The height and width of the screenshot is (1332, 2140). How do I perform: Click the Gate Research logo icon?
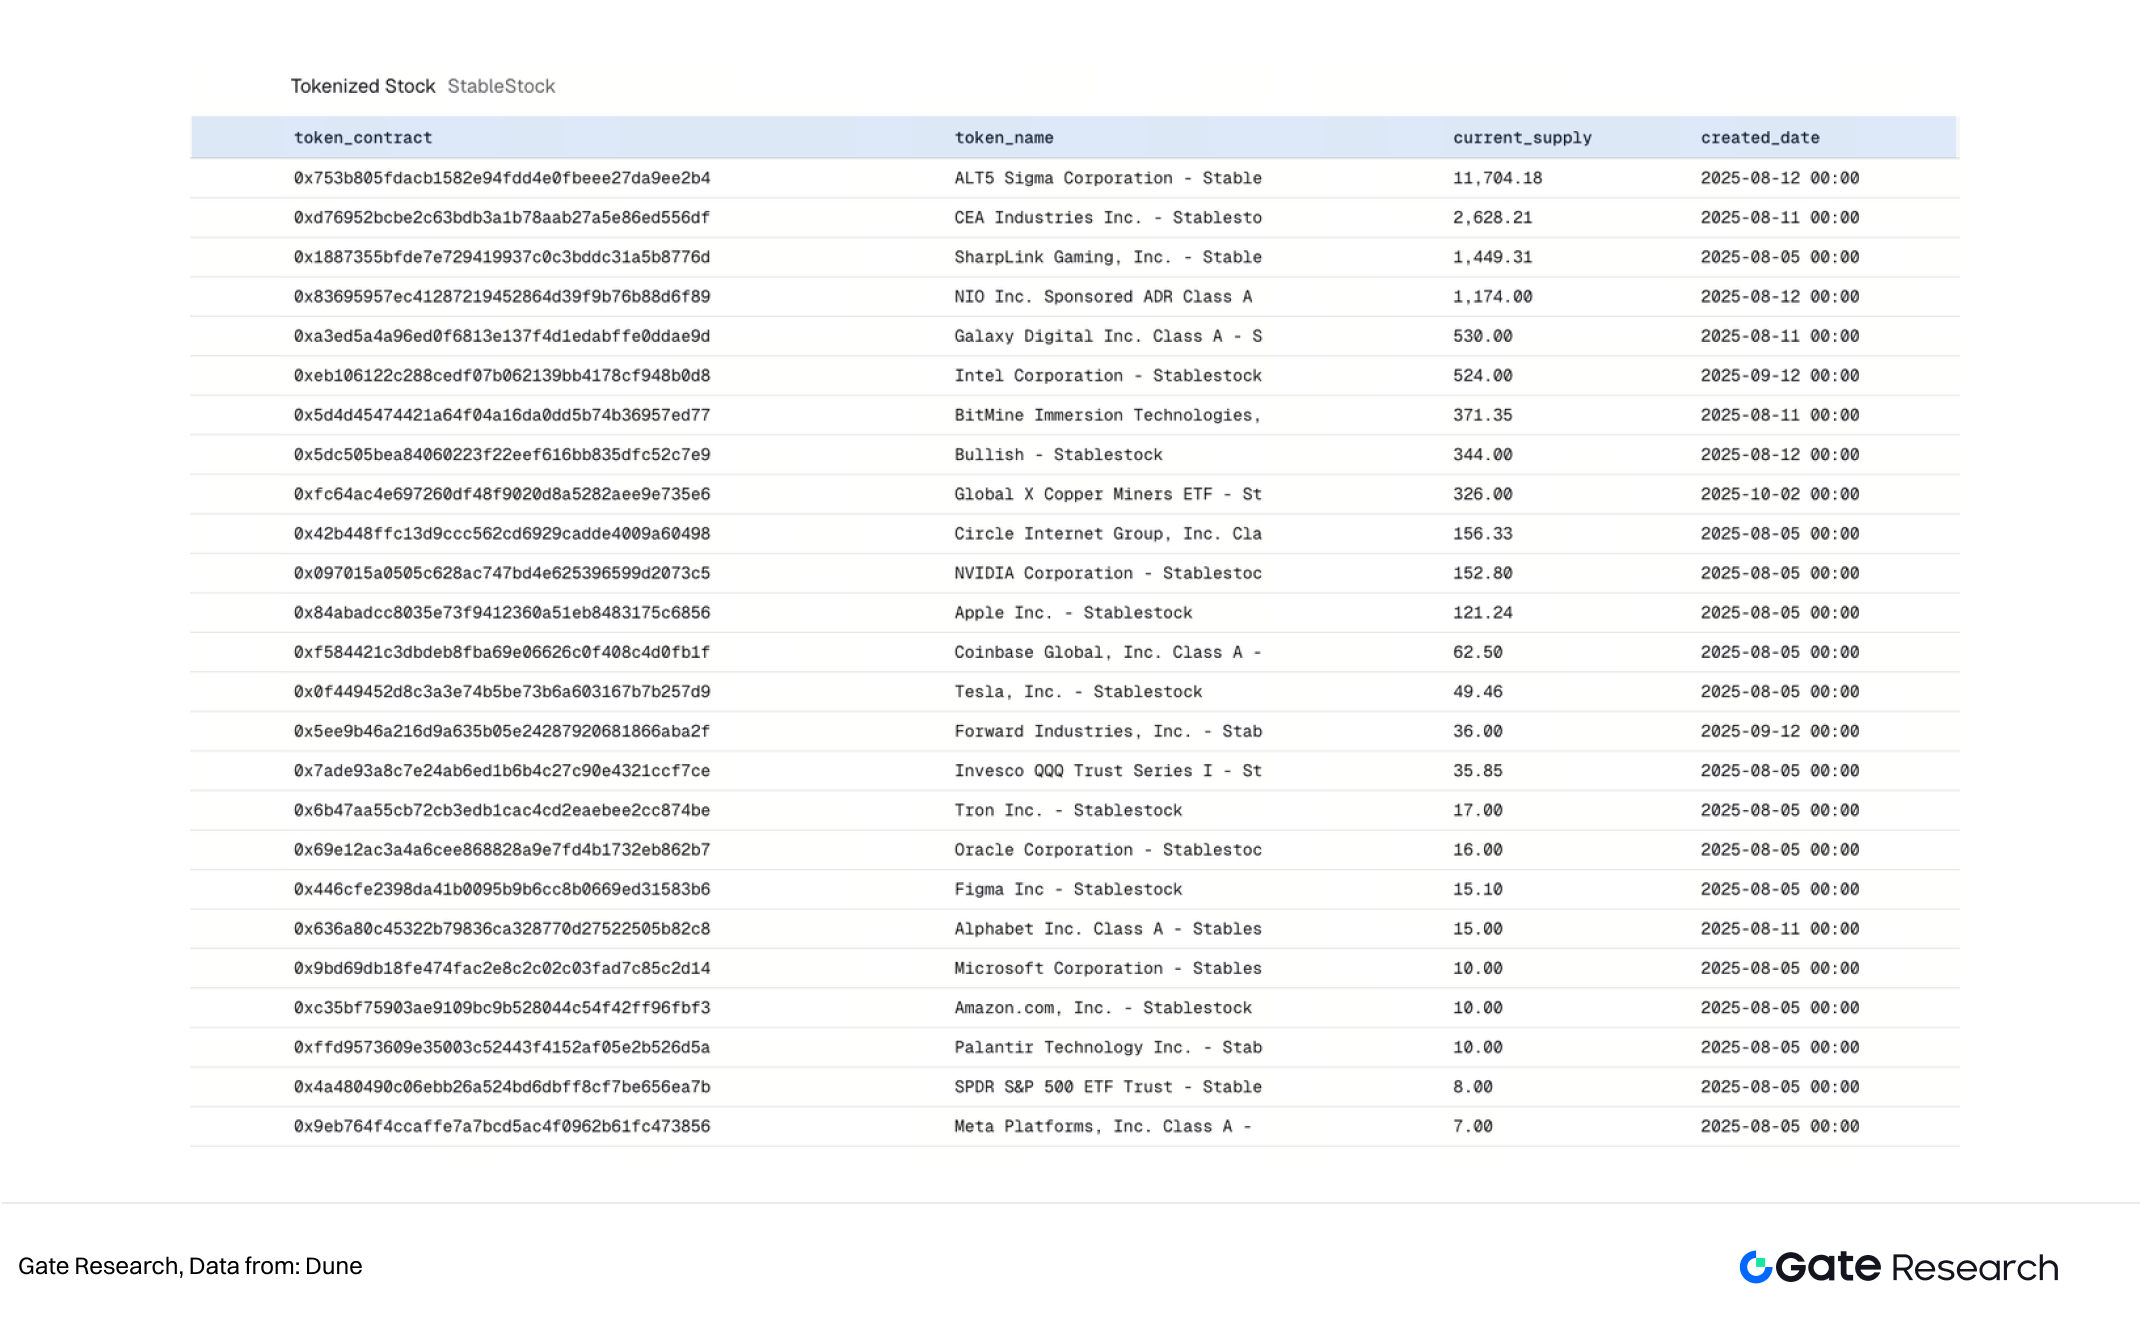point(1756,1267)
